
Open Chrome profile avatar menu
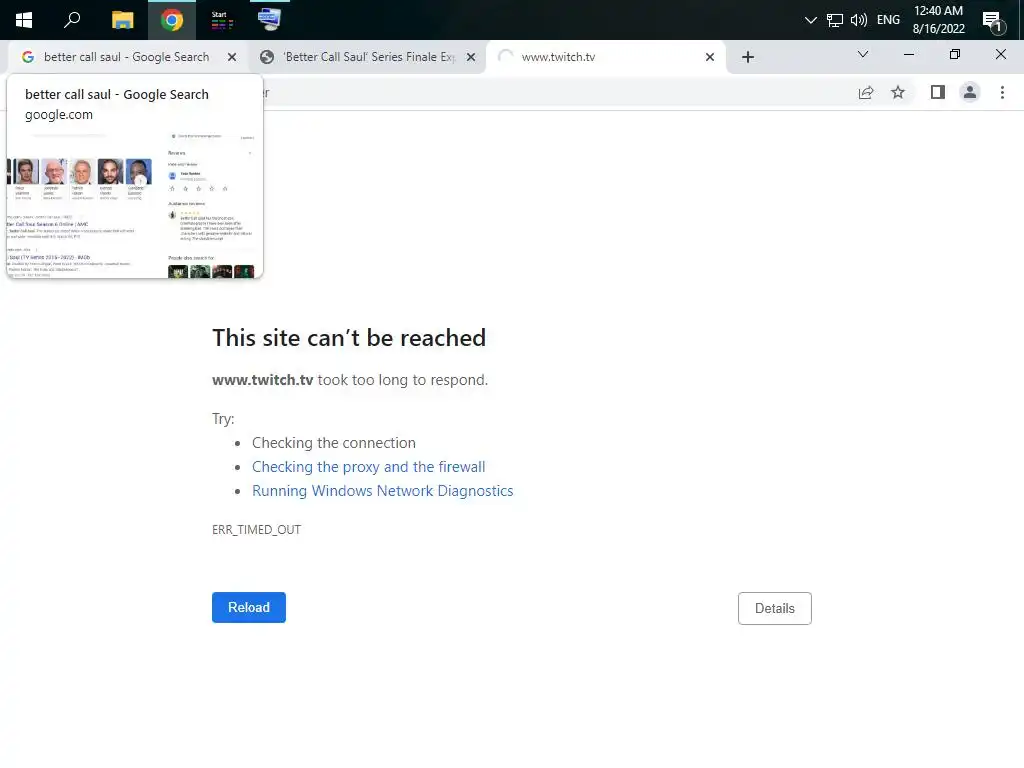(x=970, y=93)
